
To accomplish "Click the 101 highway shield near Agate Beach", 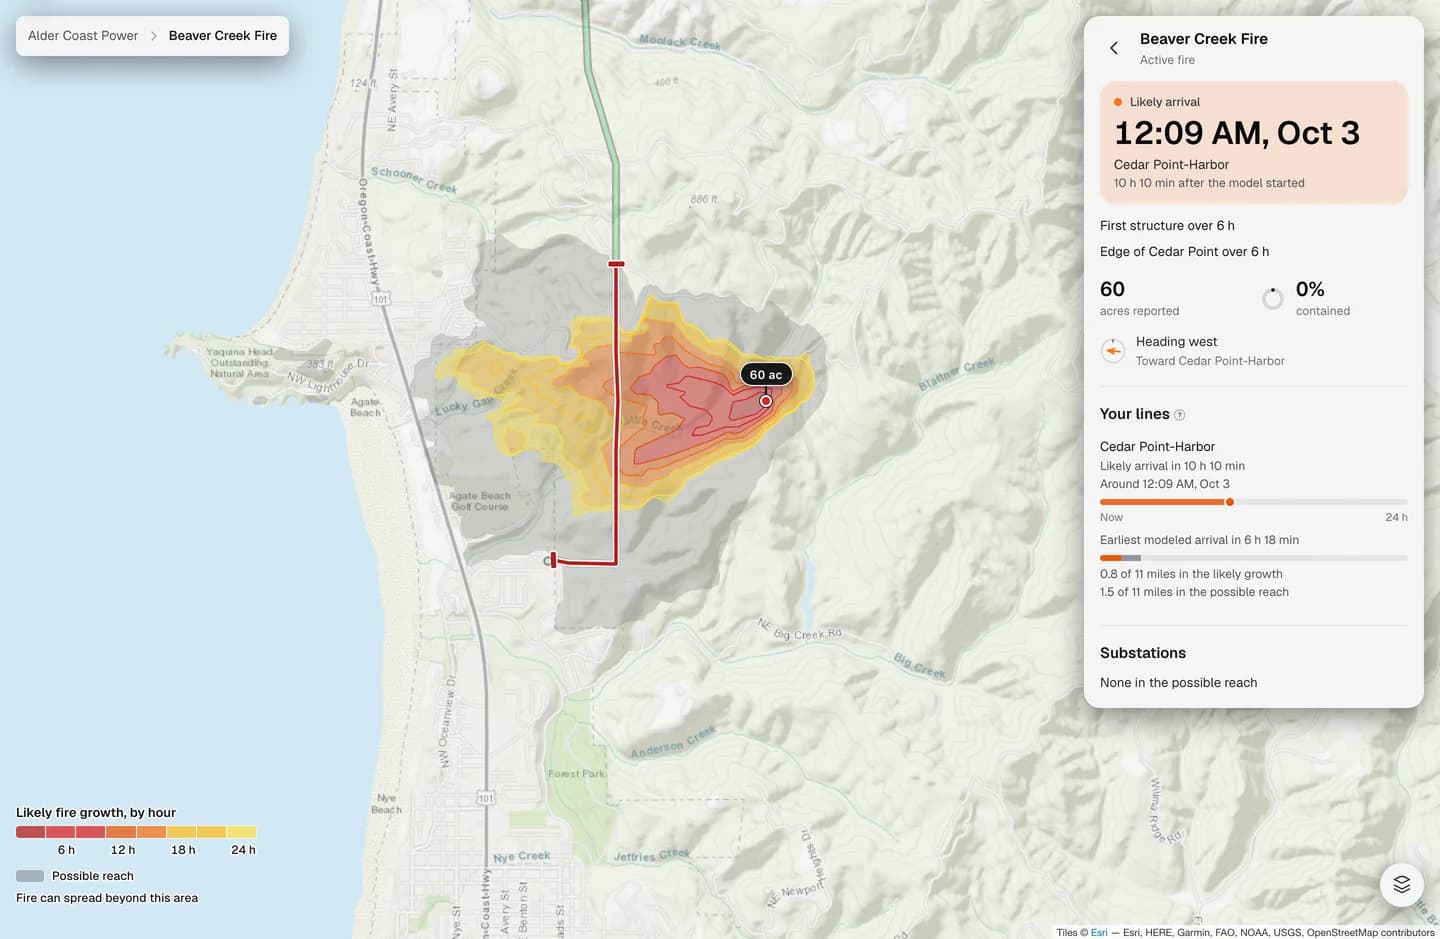I will [380, 299].
